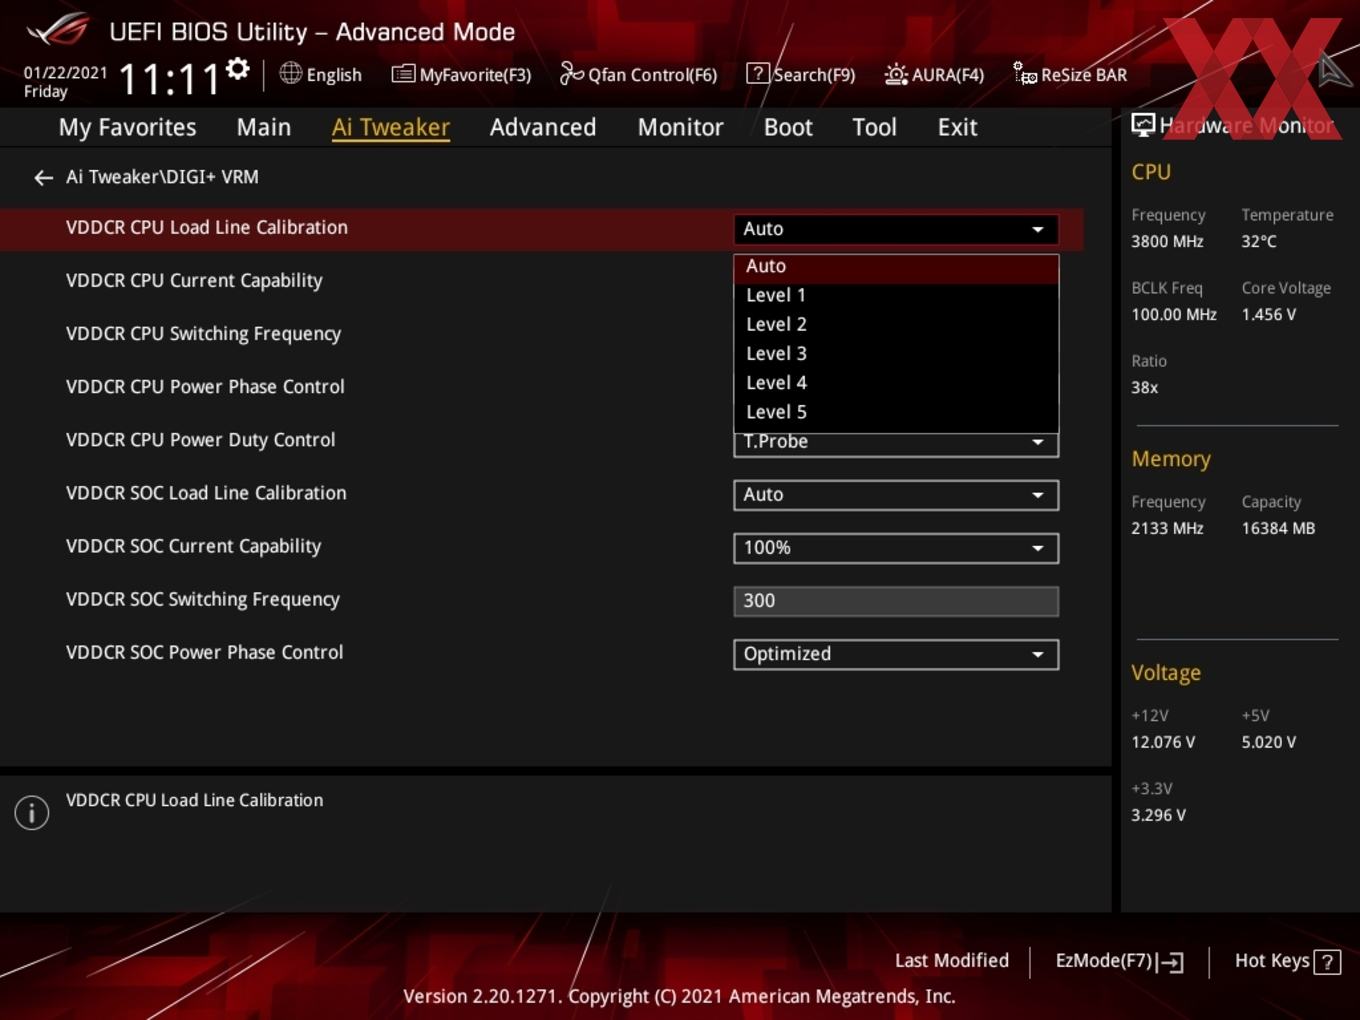
Task: Go to the Advanced tab
Action: click(543, 127)
